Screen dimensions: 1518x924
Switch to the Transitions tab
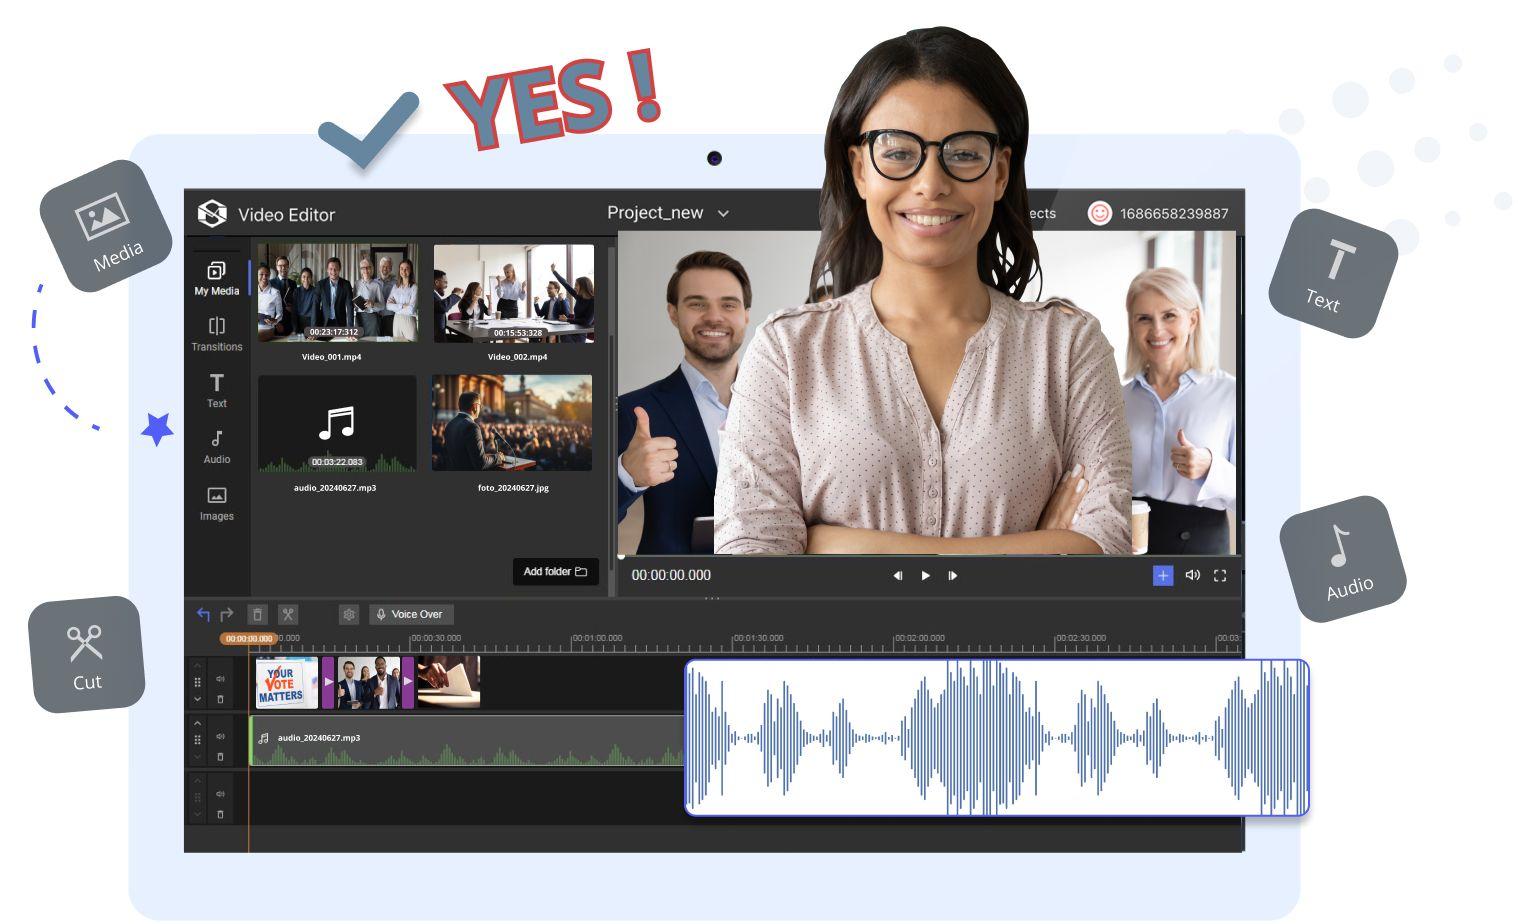pos(217,334)
